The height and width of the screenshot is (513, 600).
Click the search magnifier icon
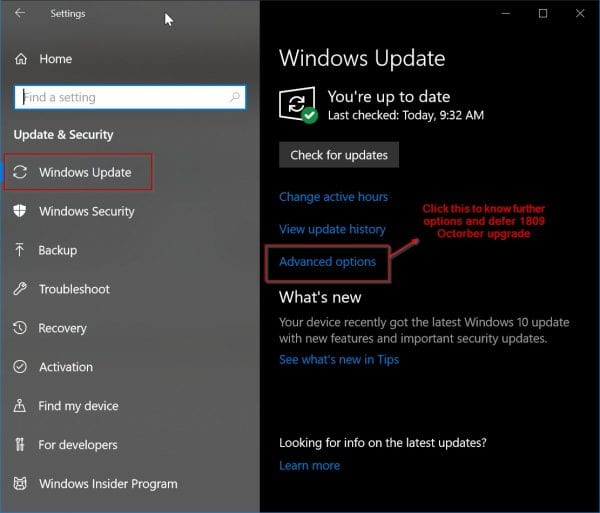[235, 97]
